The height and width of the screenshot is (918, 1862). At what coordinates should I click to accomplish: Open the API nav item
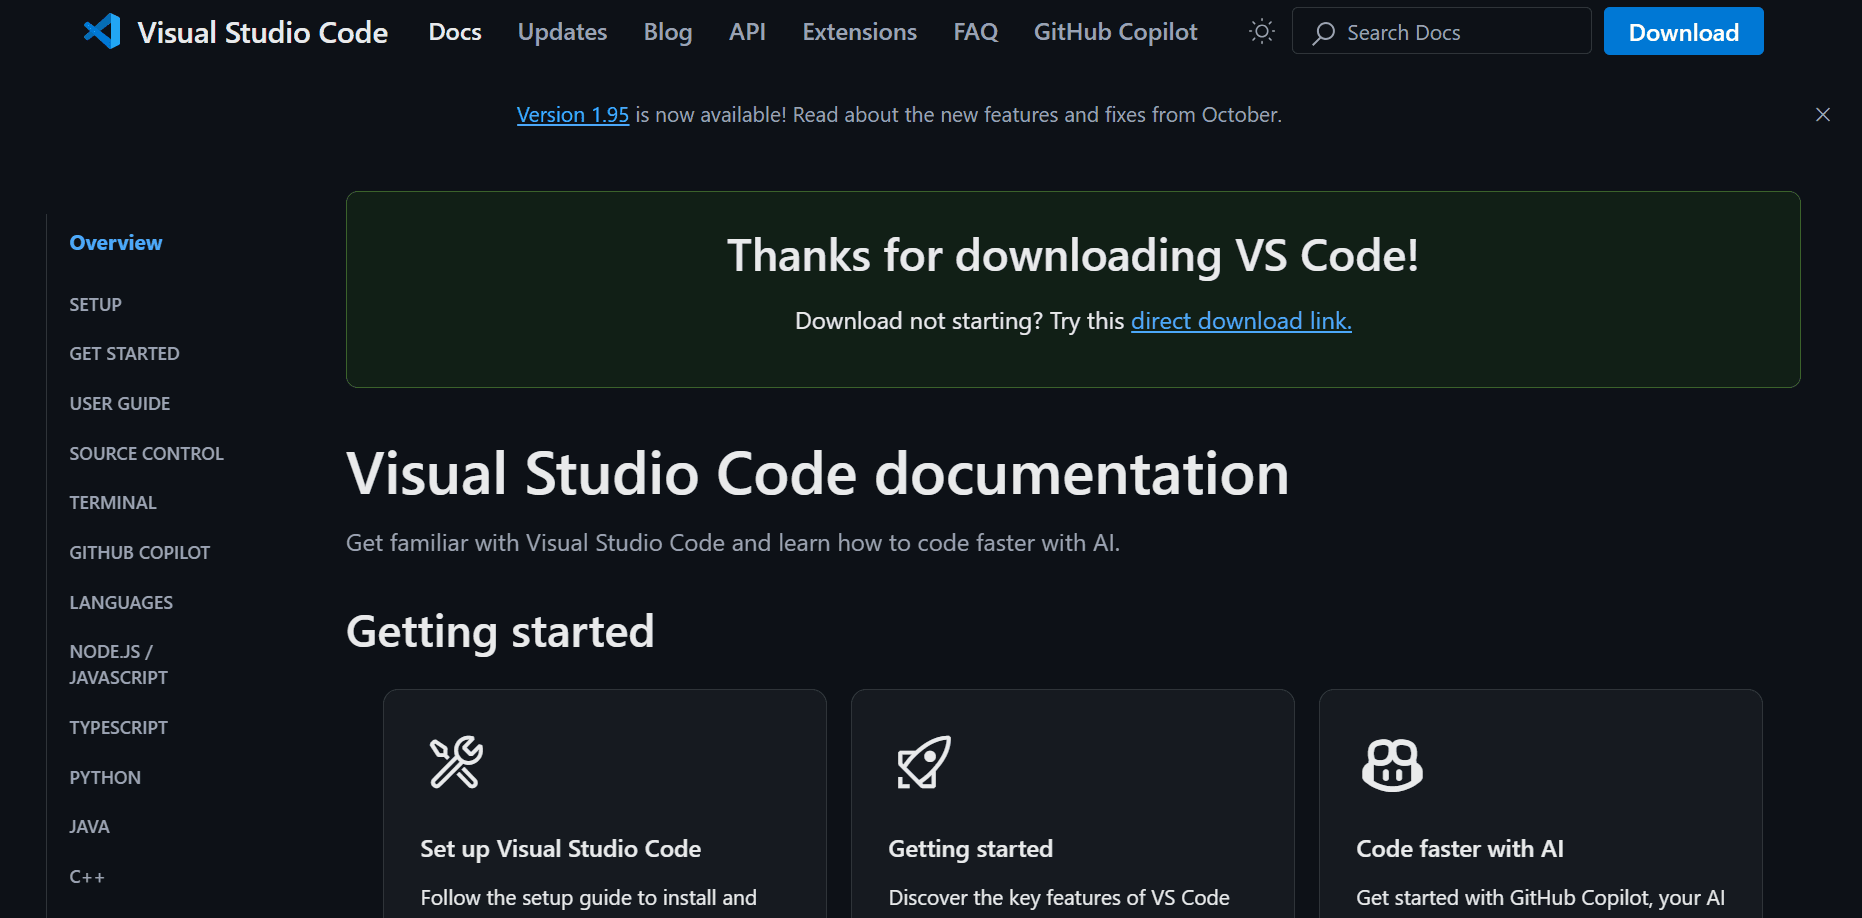click(x=747, y=32)
